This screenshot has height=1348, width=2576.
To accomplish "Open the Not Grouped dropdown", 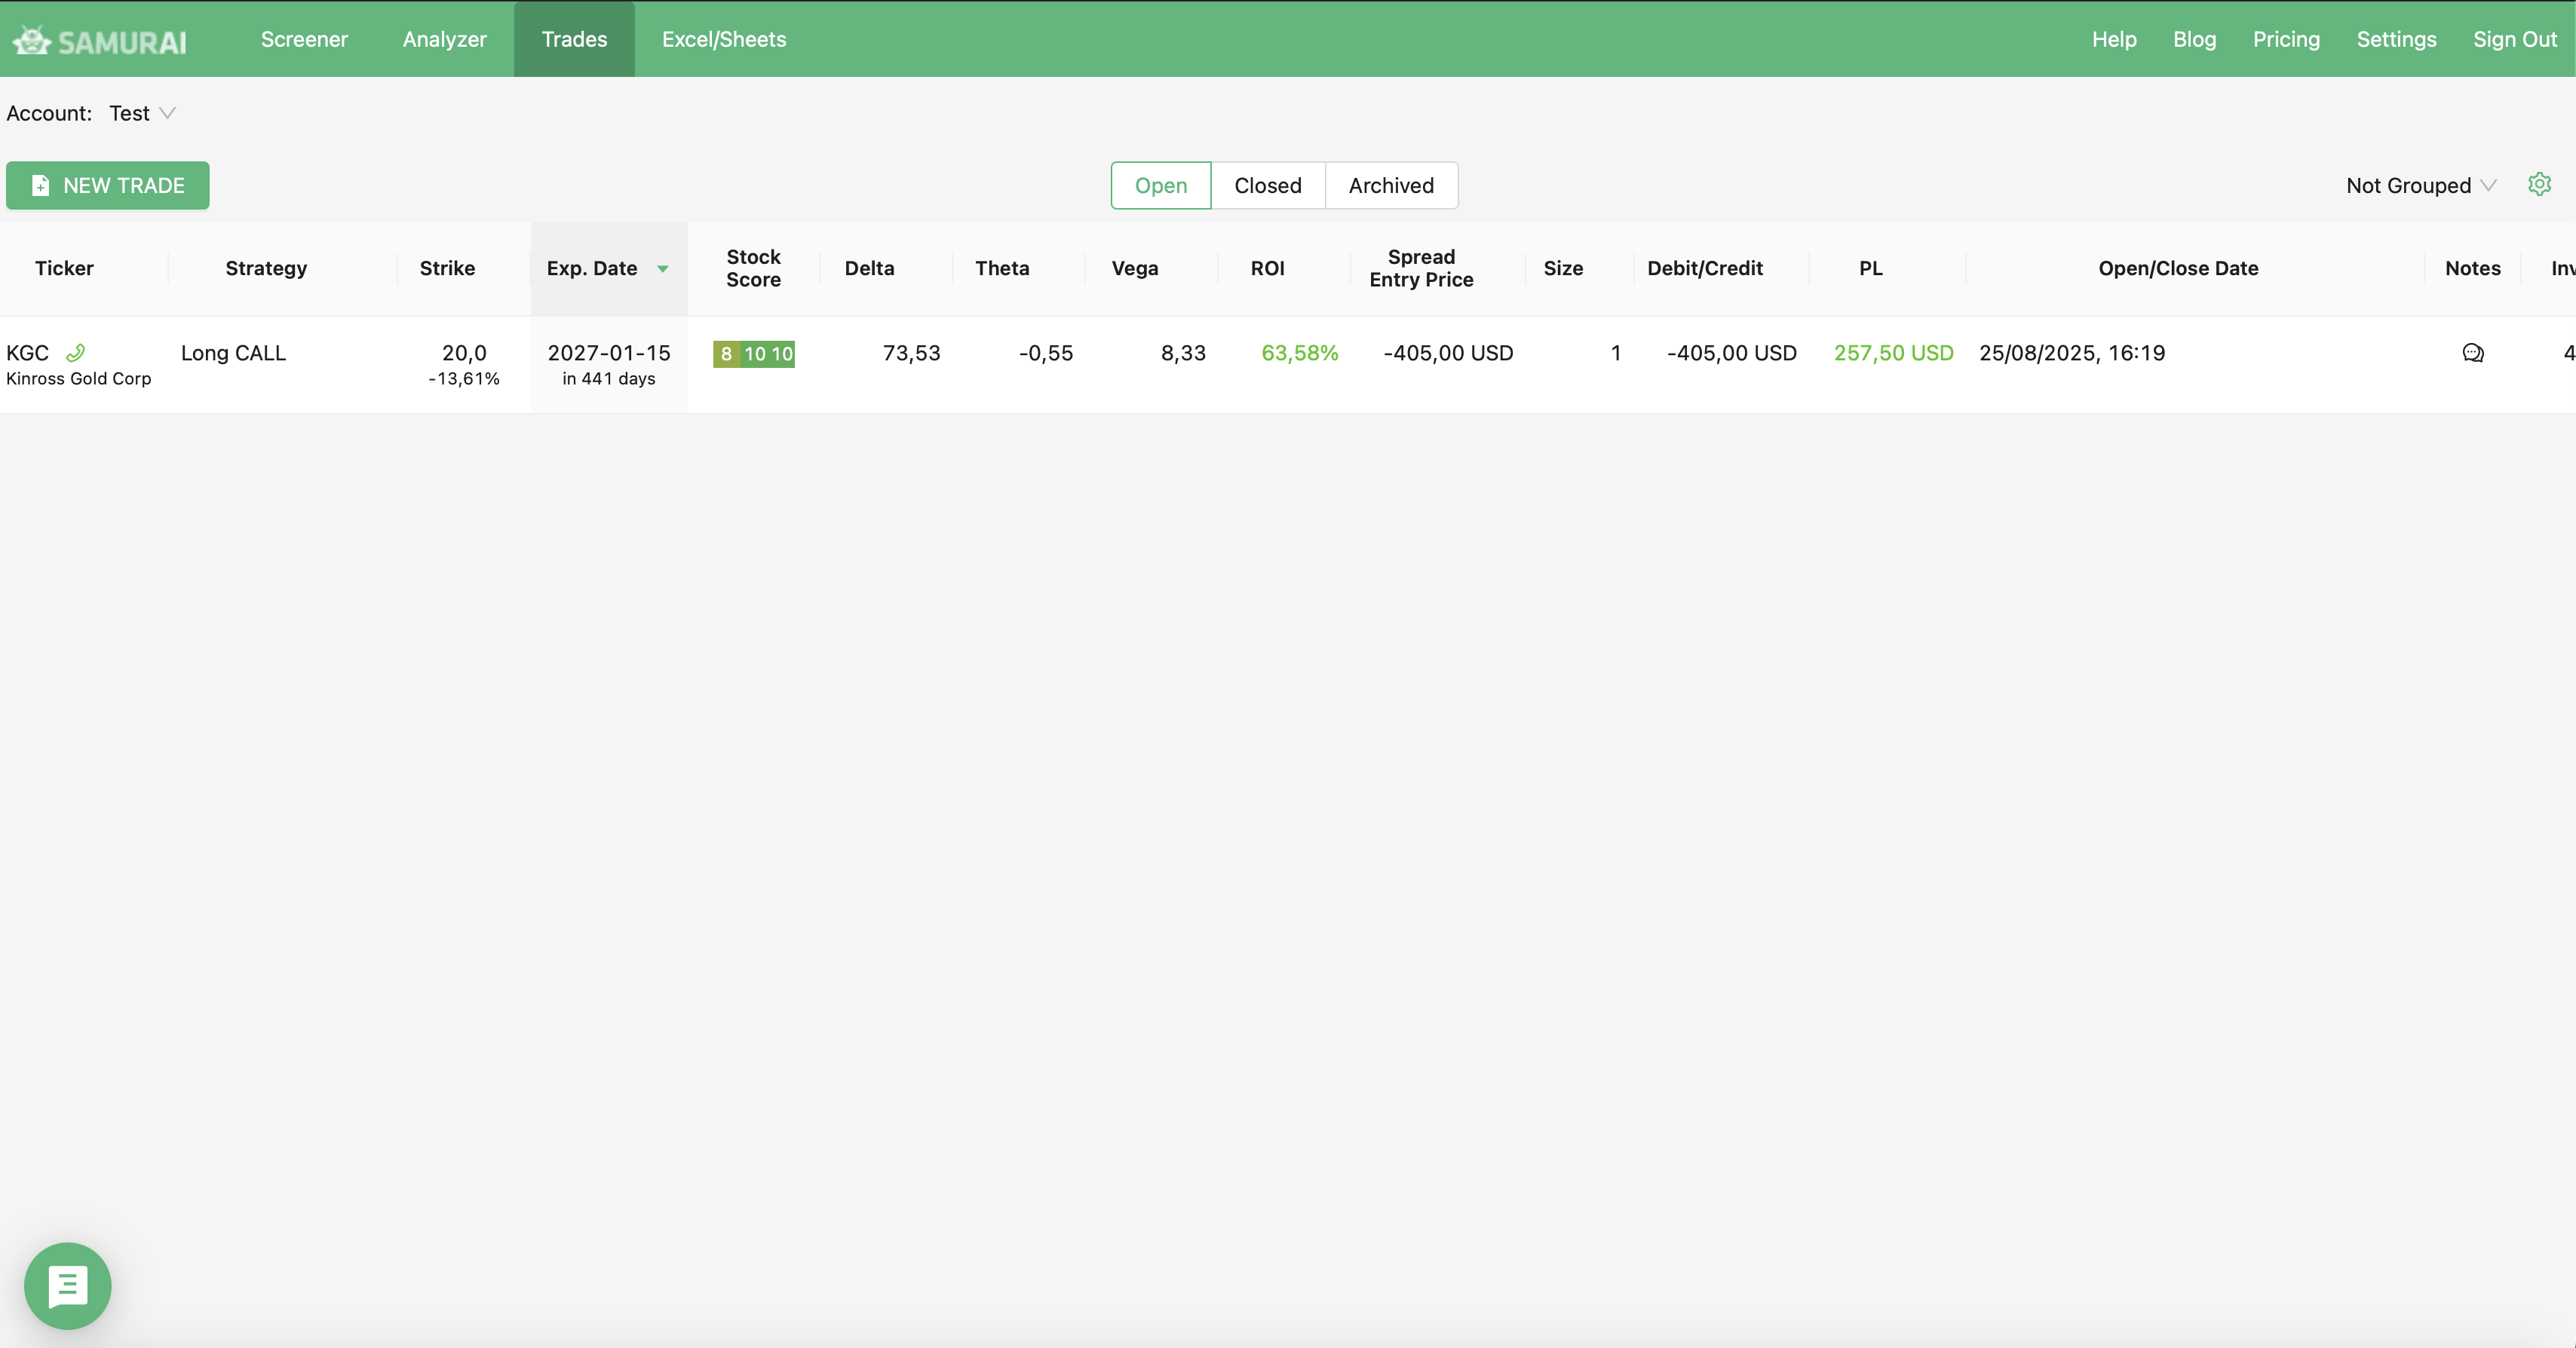I will (x=2420, y=186).
